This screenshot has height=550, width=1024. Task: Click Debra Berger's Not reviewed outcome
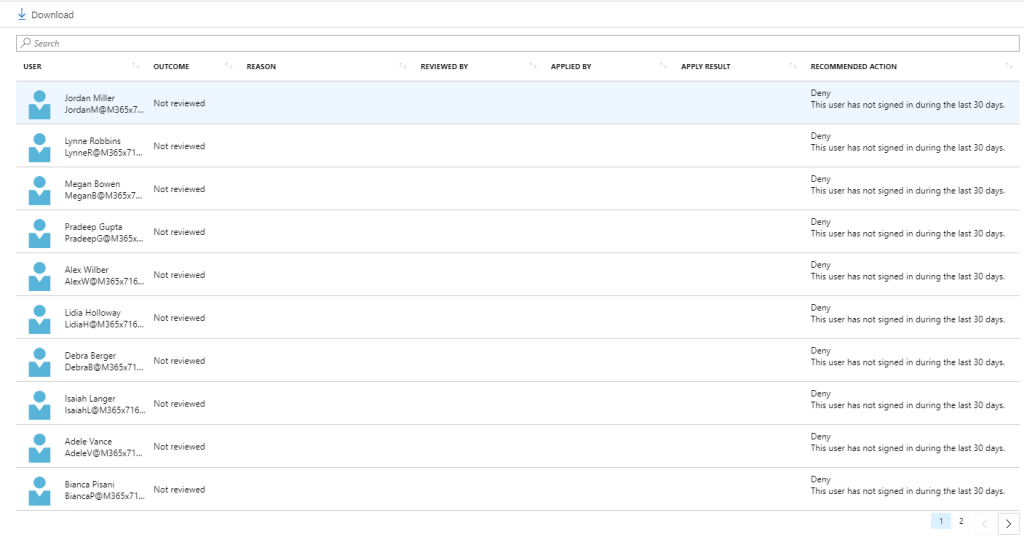(x=179, y=361)
